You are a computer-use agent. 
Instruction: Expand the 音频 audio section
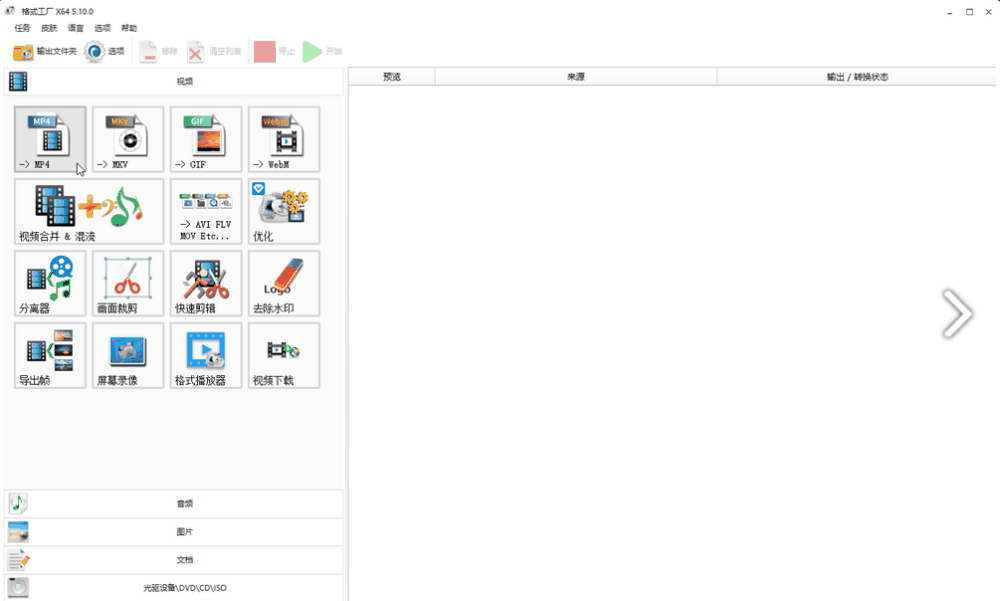pyautogui.click(x=174, y=504)
